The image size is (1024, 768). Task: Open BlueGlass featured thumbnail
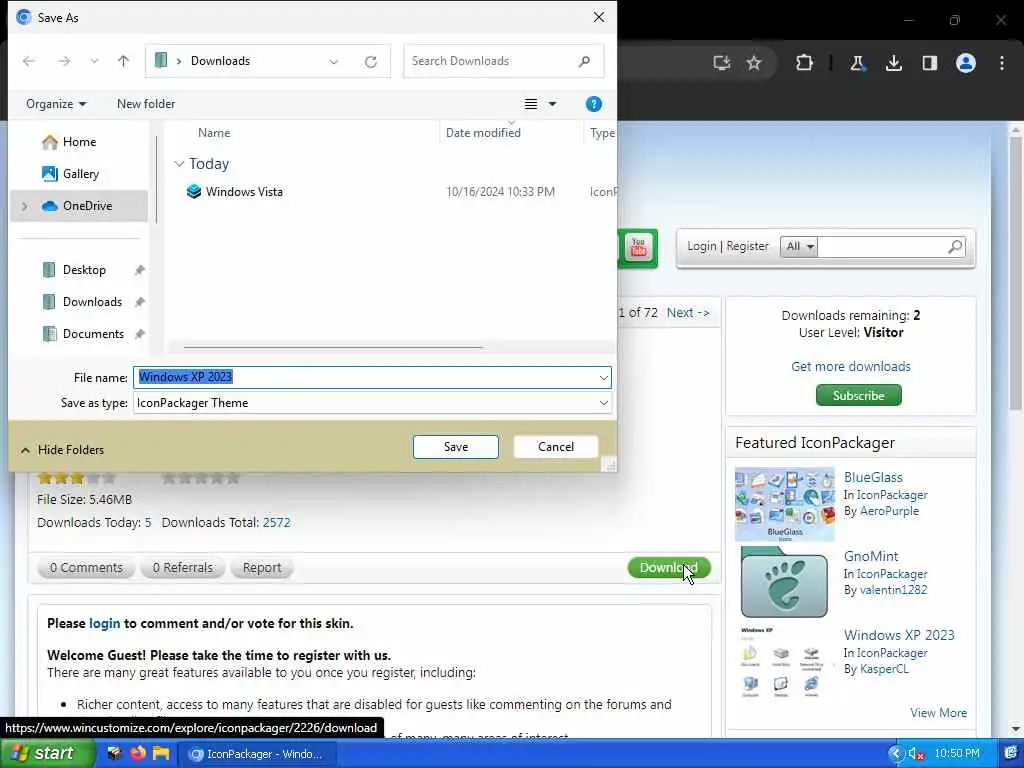784,504
